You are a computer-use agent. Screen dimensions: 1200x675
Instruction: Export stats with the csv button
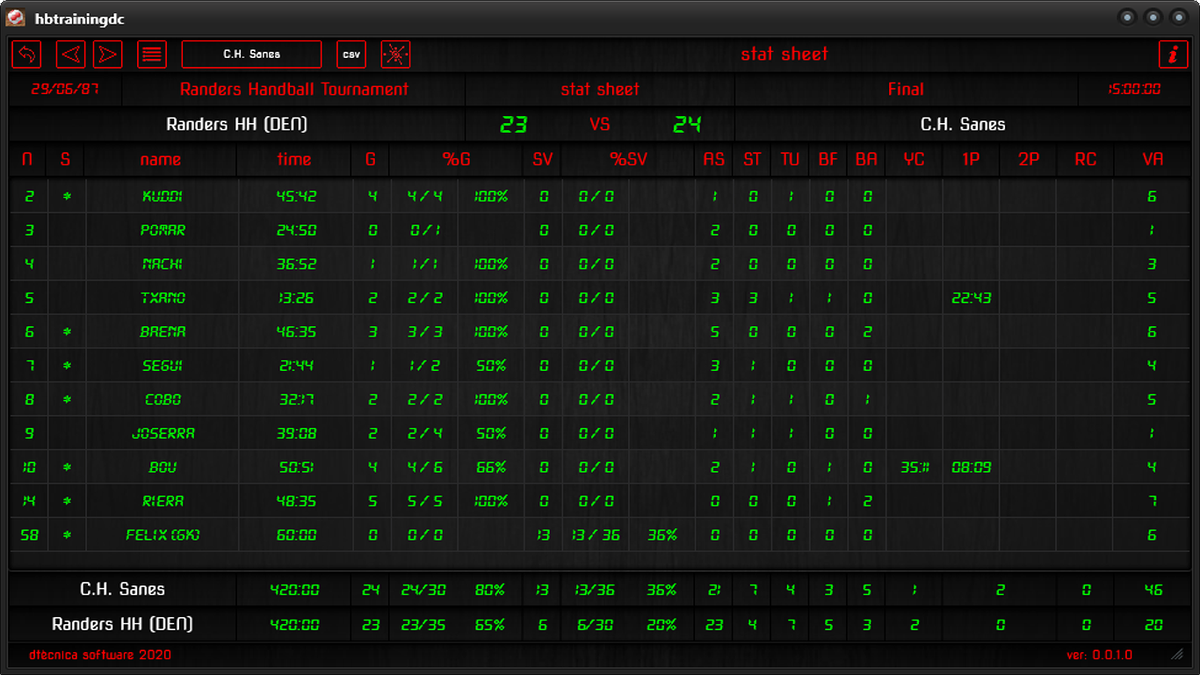click(x=352, y=54)
